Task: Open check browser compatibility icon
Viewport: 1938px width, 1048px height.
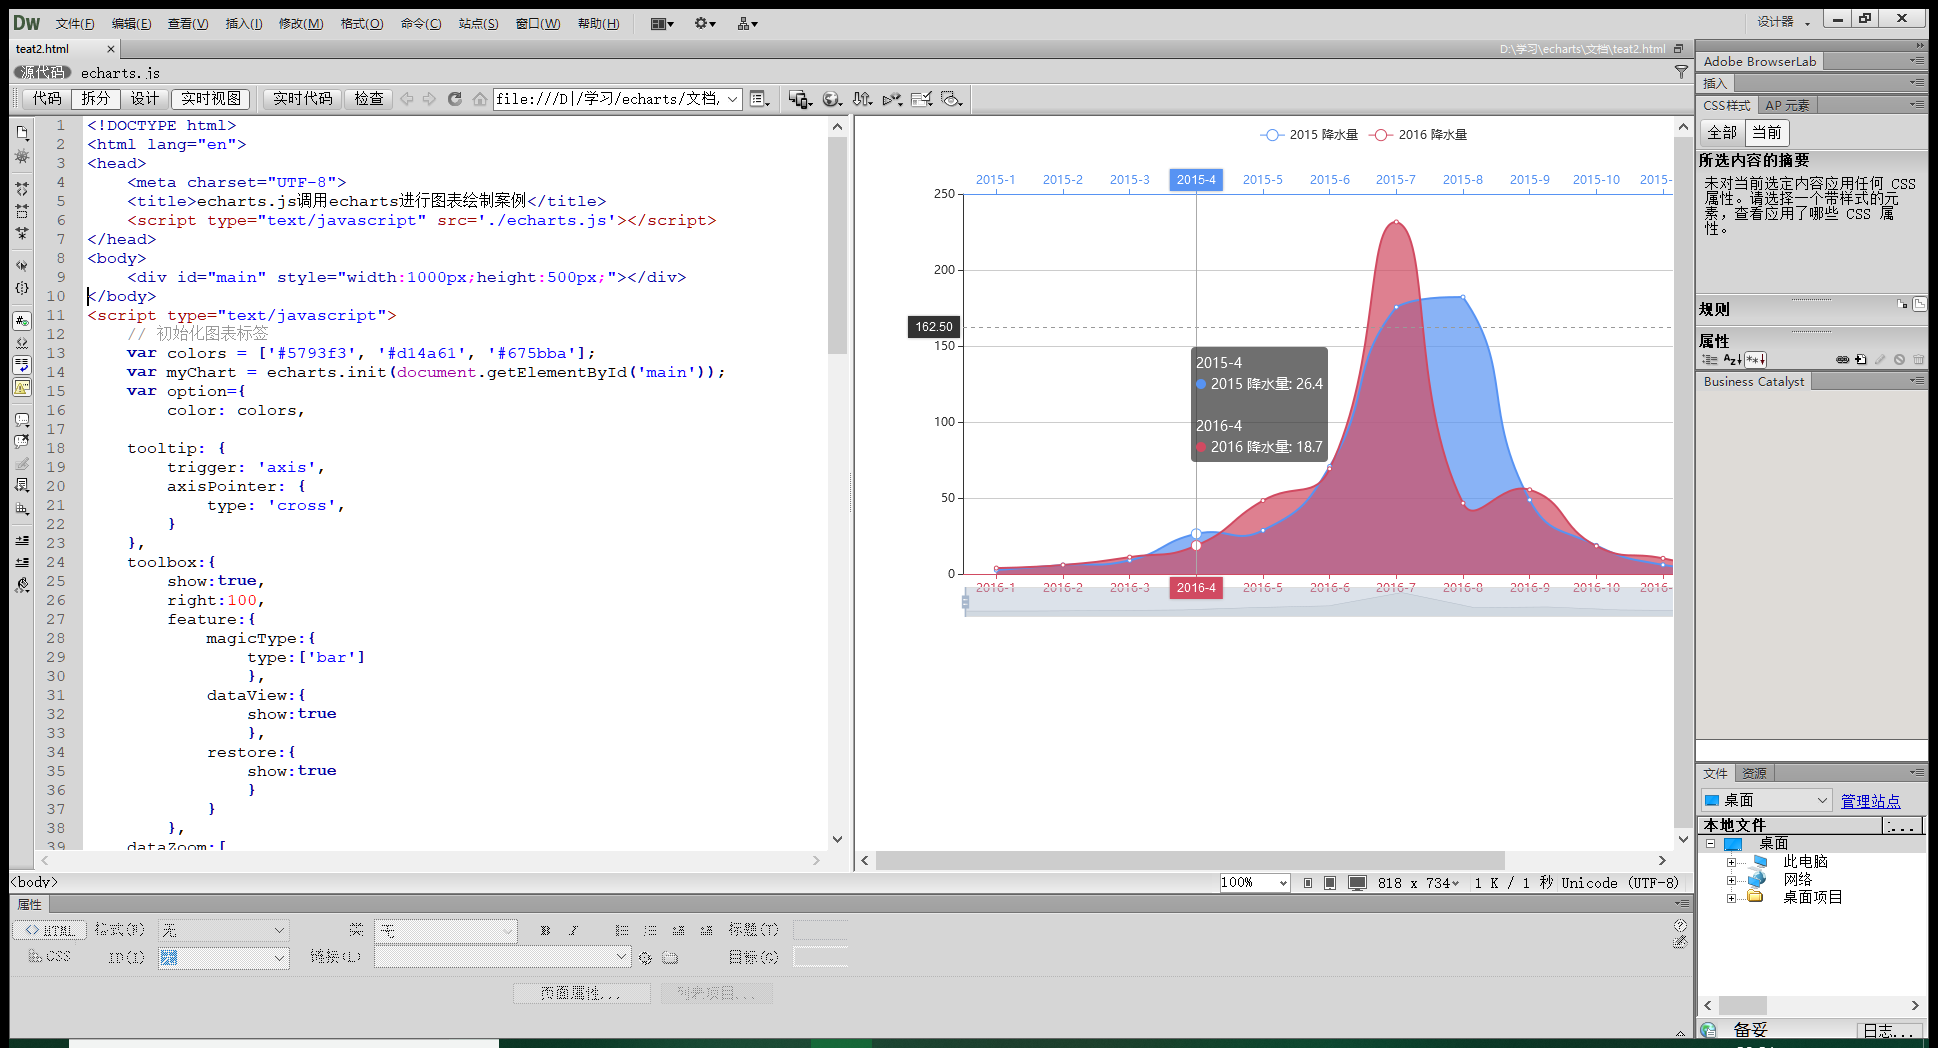Action: coord(922,98)
